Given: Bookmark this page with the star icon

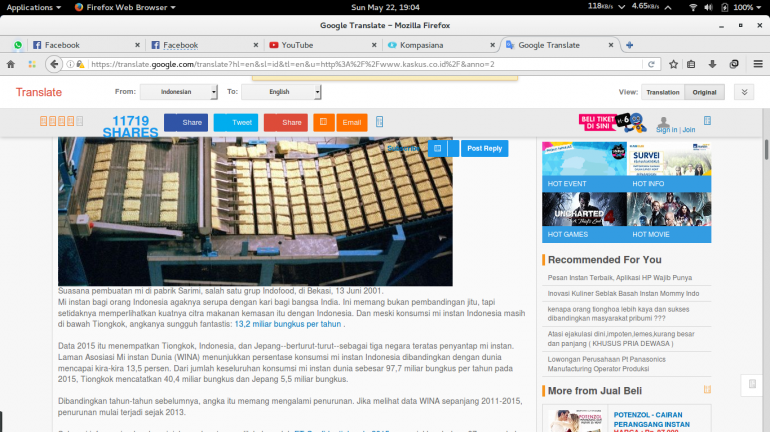Looking at the screenshot, I should tap(673, 64).
